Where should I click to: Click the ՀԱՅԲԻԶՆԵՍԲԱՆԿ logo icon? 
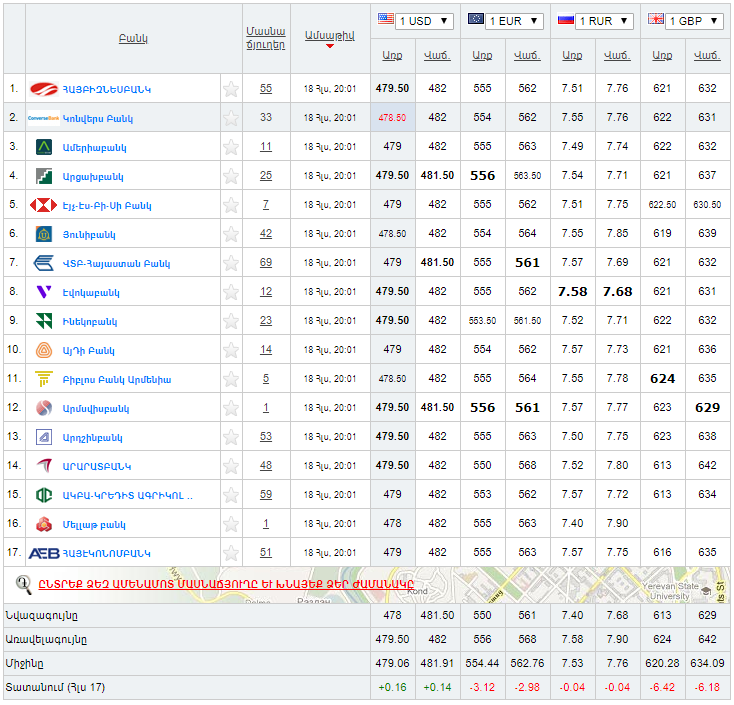tap(44, 89)
